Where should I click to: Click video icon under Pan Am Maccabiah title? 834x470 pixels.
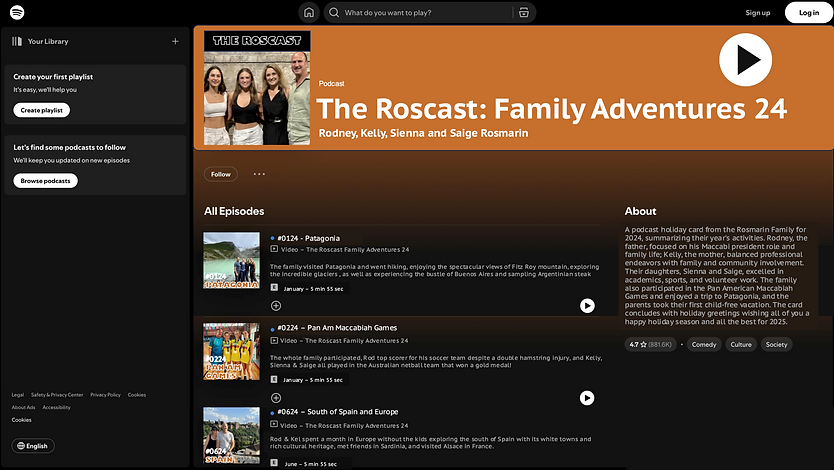[x=274, y=340]
